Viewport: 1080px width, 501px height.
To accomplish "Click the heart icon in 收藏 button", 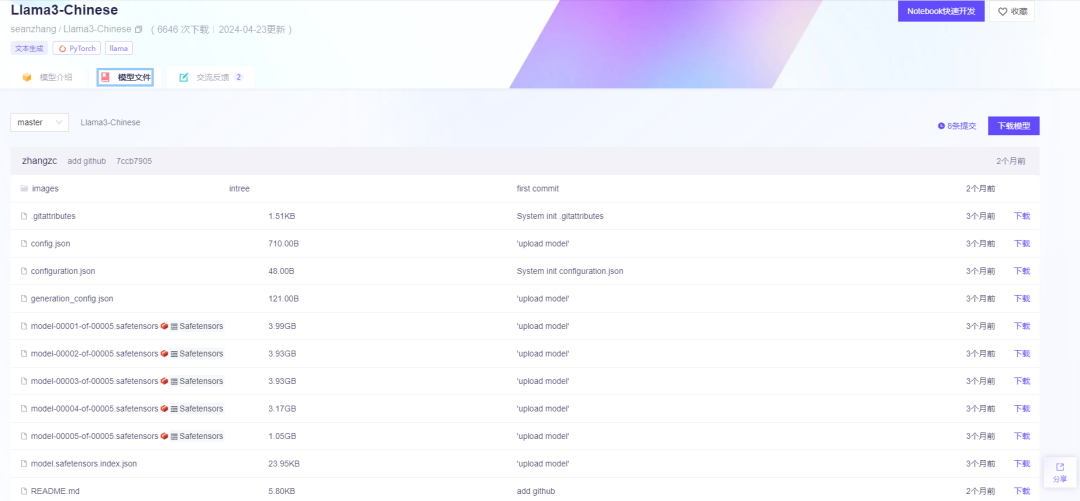I will coord(1002,12).
